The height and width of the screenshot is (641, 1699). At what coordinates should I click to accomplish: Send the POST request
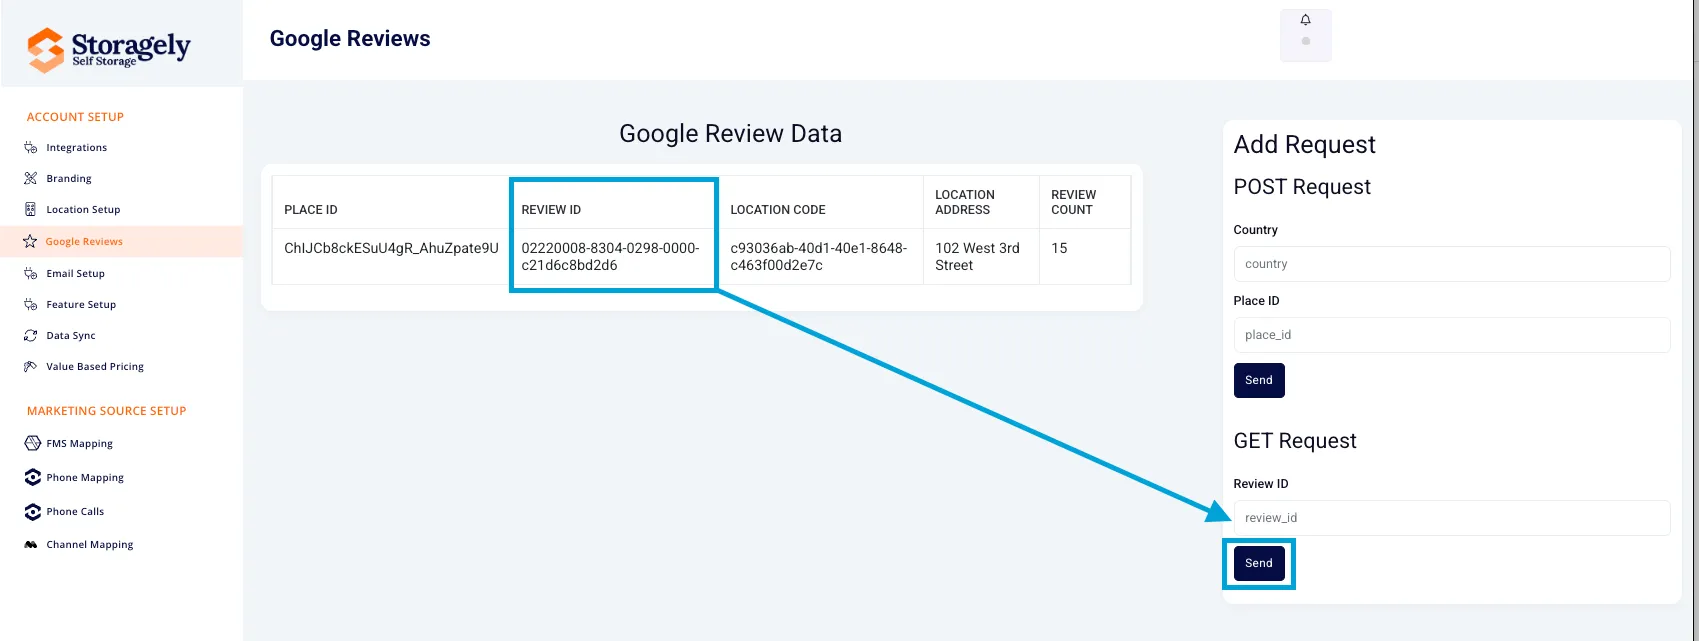pos(1259,380)
